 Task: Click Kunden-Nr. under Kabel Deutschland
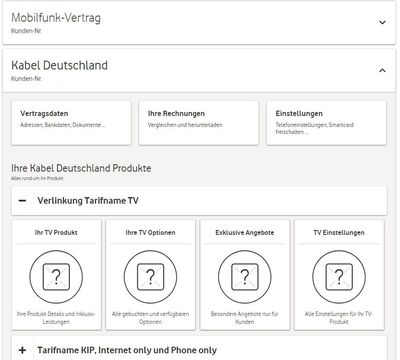point(26,79)
